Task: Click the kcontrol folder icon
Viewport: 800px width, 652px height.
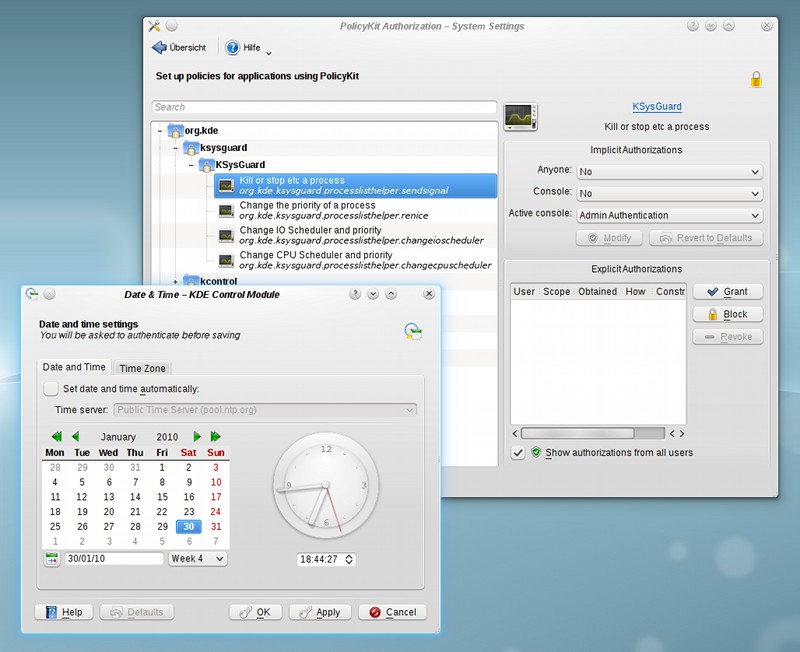Action: point(190,281)
